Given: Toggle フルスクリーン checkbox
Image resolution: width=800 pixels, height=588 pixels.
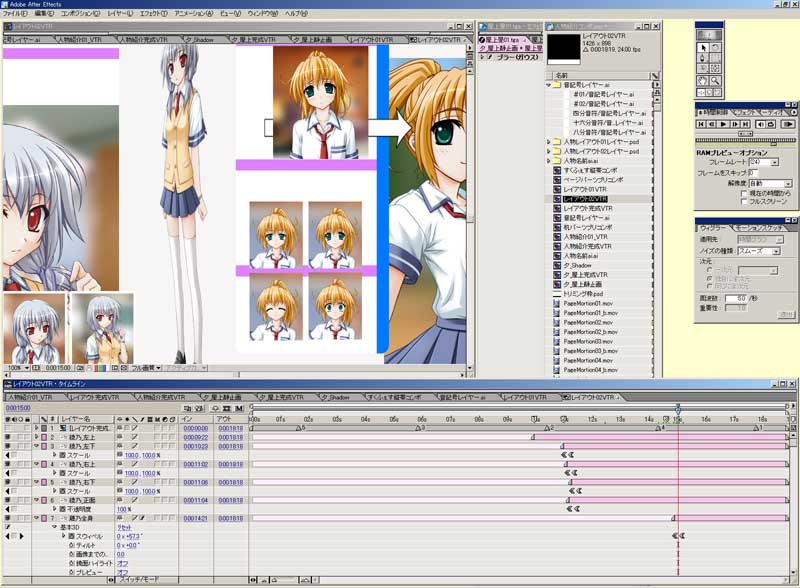Looking at the screenshot, I should pos(744,202).
